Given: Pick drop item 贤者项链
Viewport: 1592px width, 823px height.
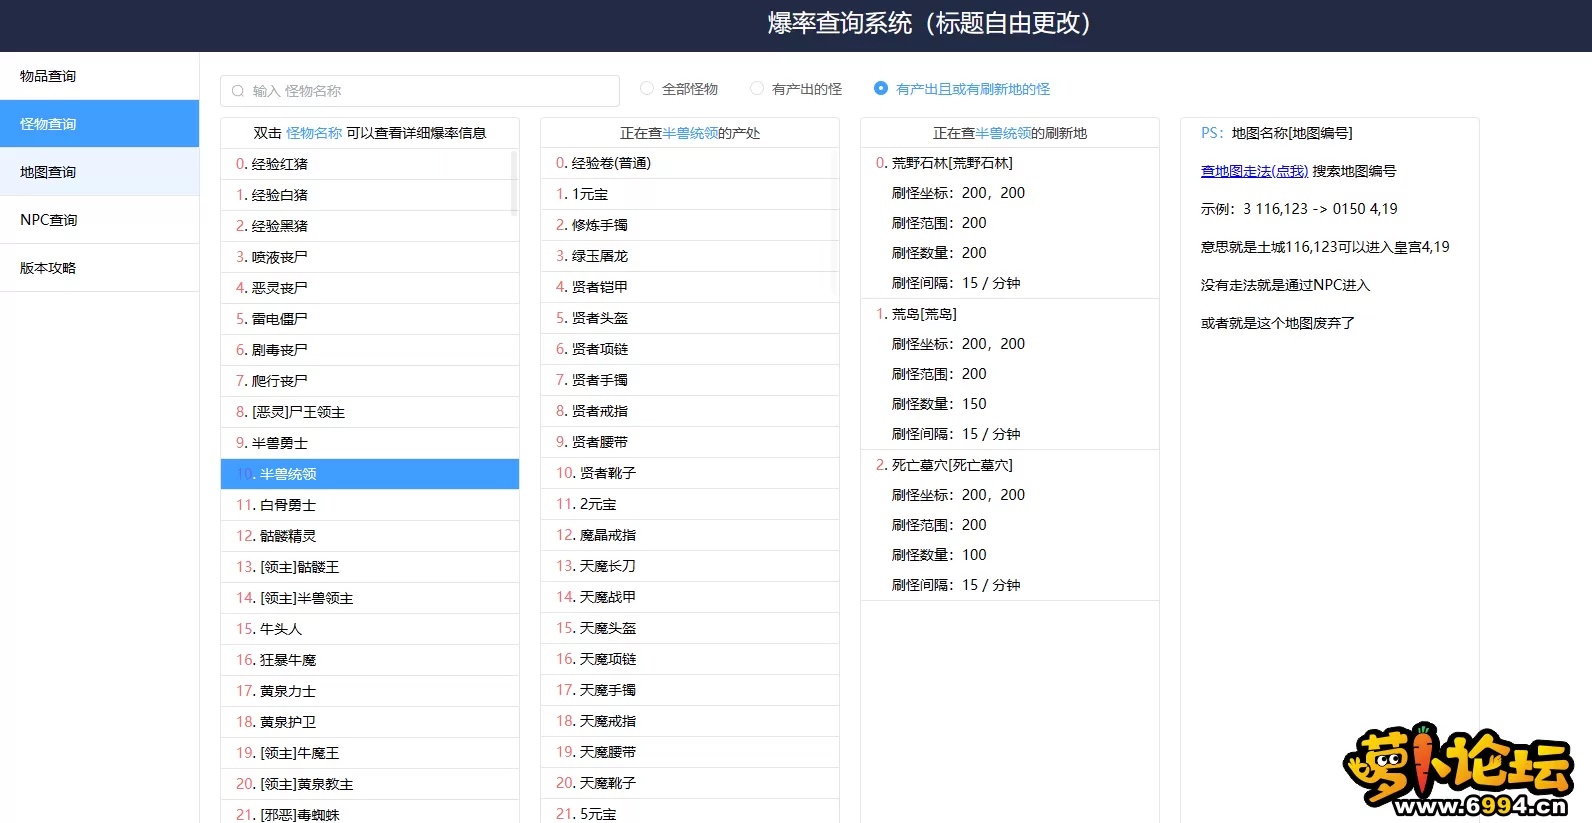Looking at the screenshot, I should pyautogui.click(x=689, y=349).
